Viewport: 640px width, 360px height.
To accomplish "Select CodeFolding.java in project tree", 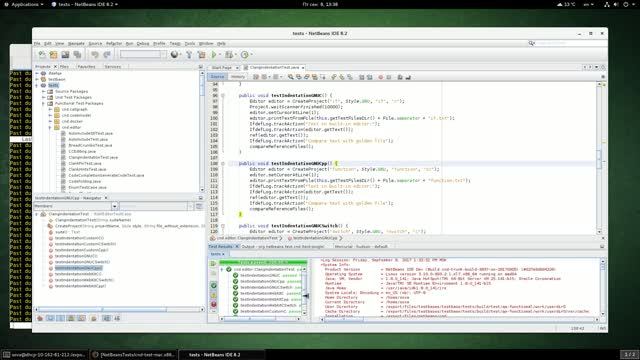I will (x=84, y=181).
